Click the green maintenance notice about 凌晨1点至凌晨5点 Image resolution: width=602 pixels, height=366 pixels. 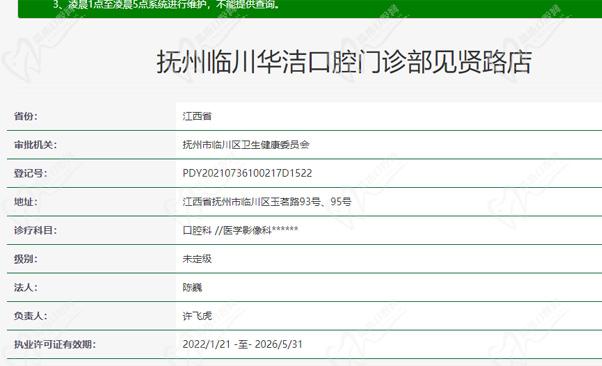coord(166,5)
